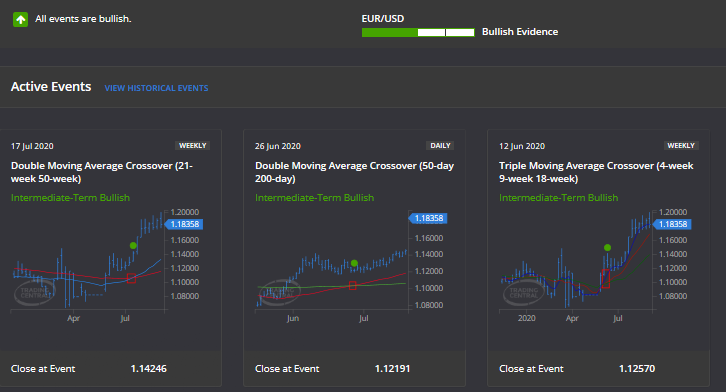Click the WEEKLY badge on 17 Jul 2020 card
The width and height of the screenshot is (726, 392).
pyautogui.click(x=193, y=145)
